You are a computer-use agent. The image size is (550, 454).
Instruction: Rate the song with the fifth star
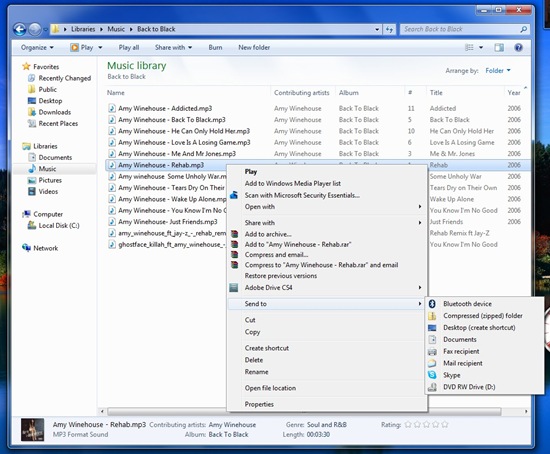point(445,425)
